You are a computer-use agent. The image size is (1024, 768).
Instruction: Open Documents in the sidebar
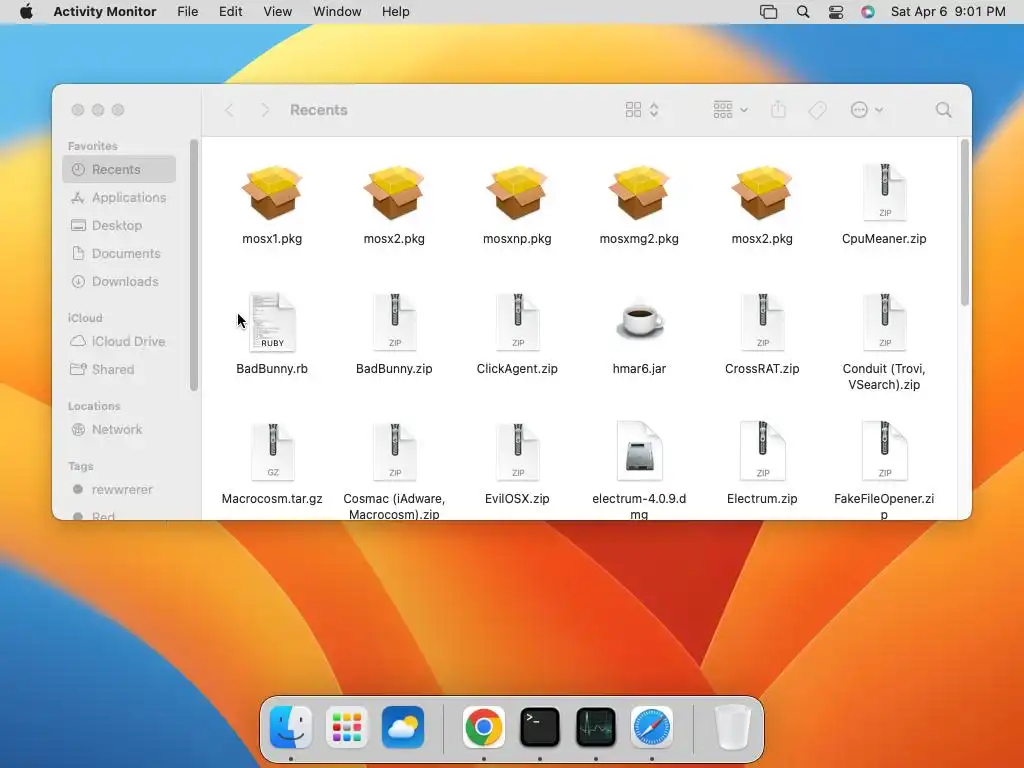(x=119, y=253)
